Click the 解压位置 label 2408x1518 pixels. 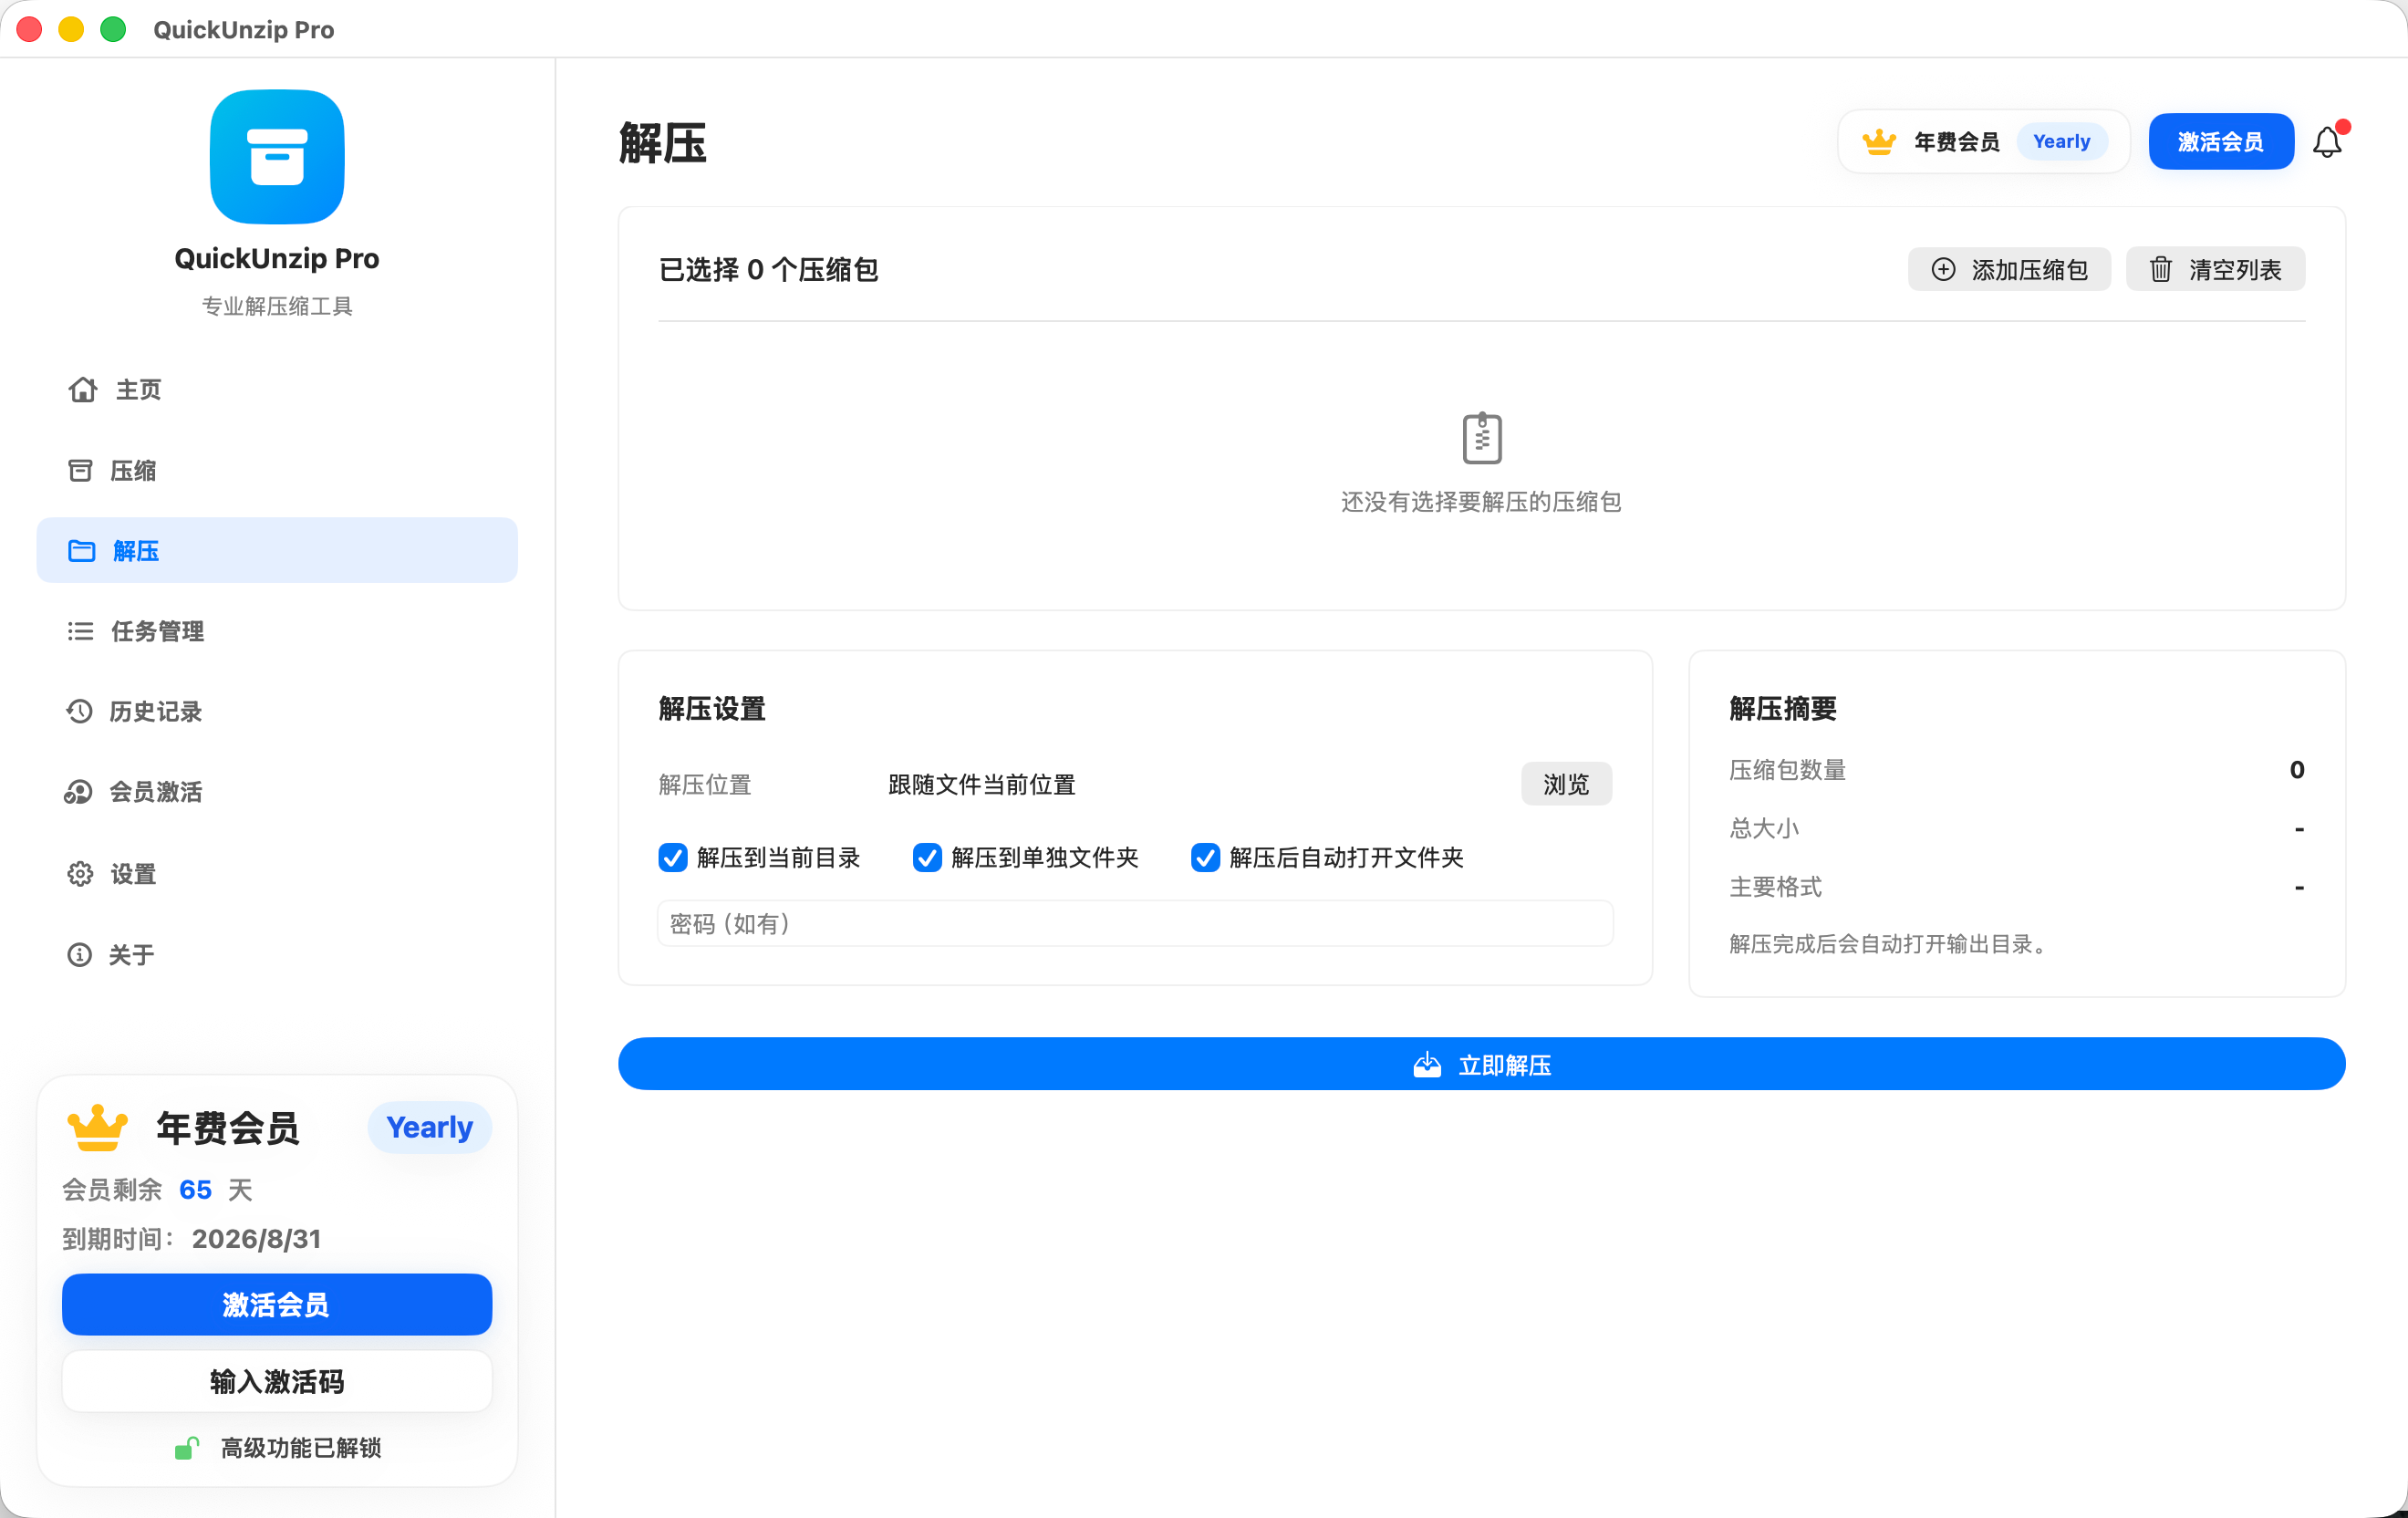pos(705,785)
